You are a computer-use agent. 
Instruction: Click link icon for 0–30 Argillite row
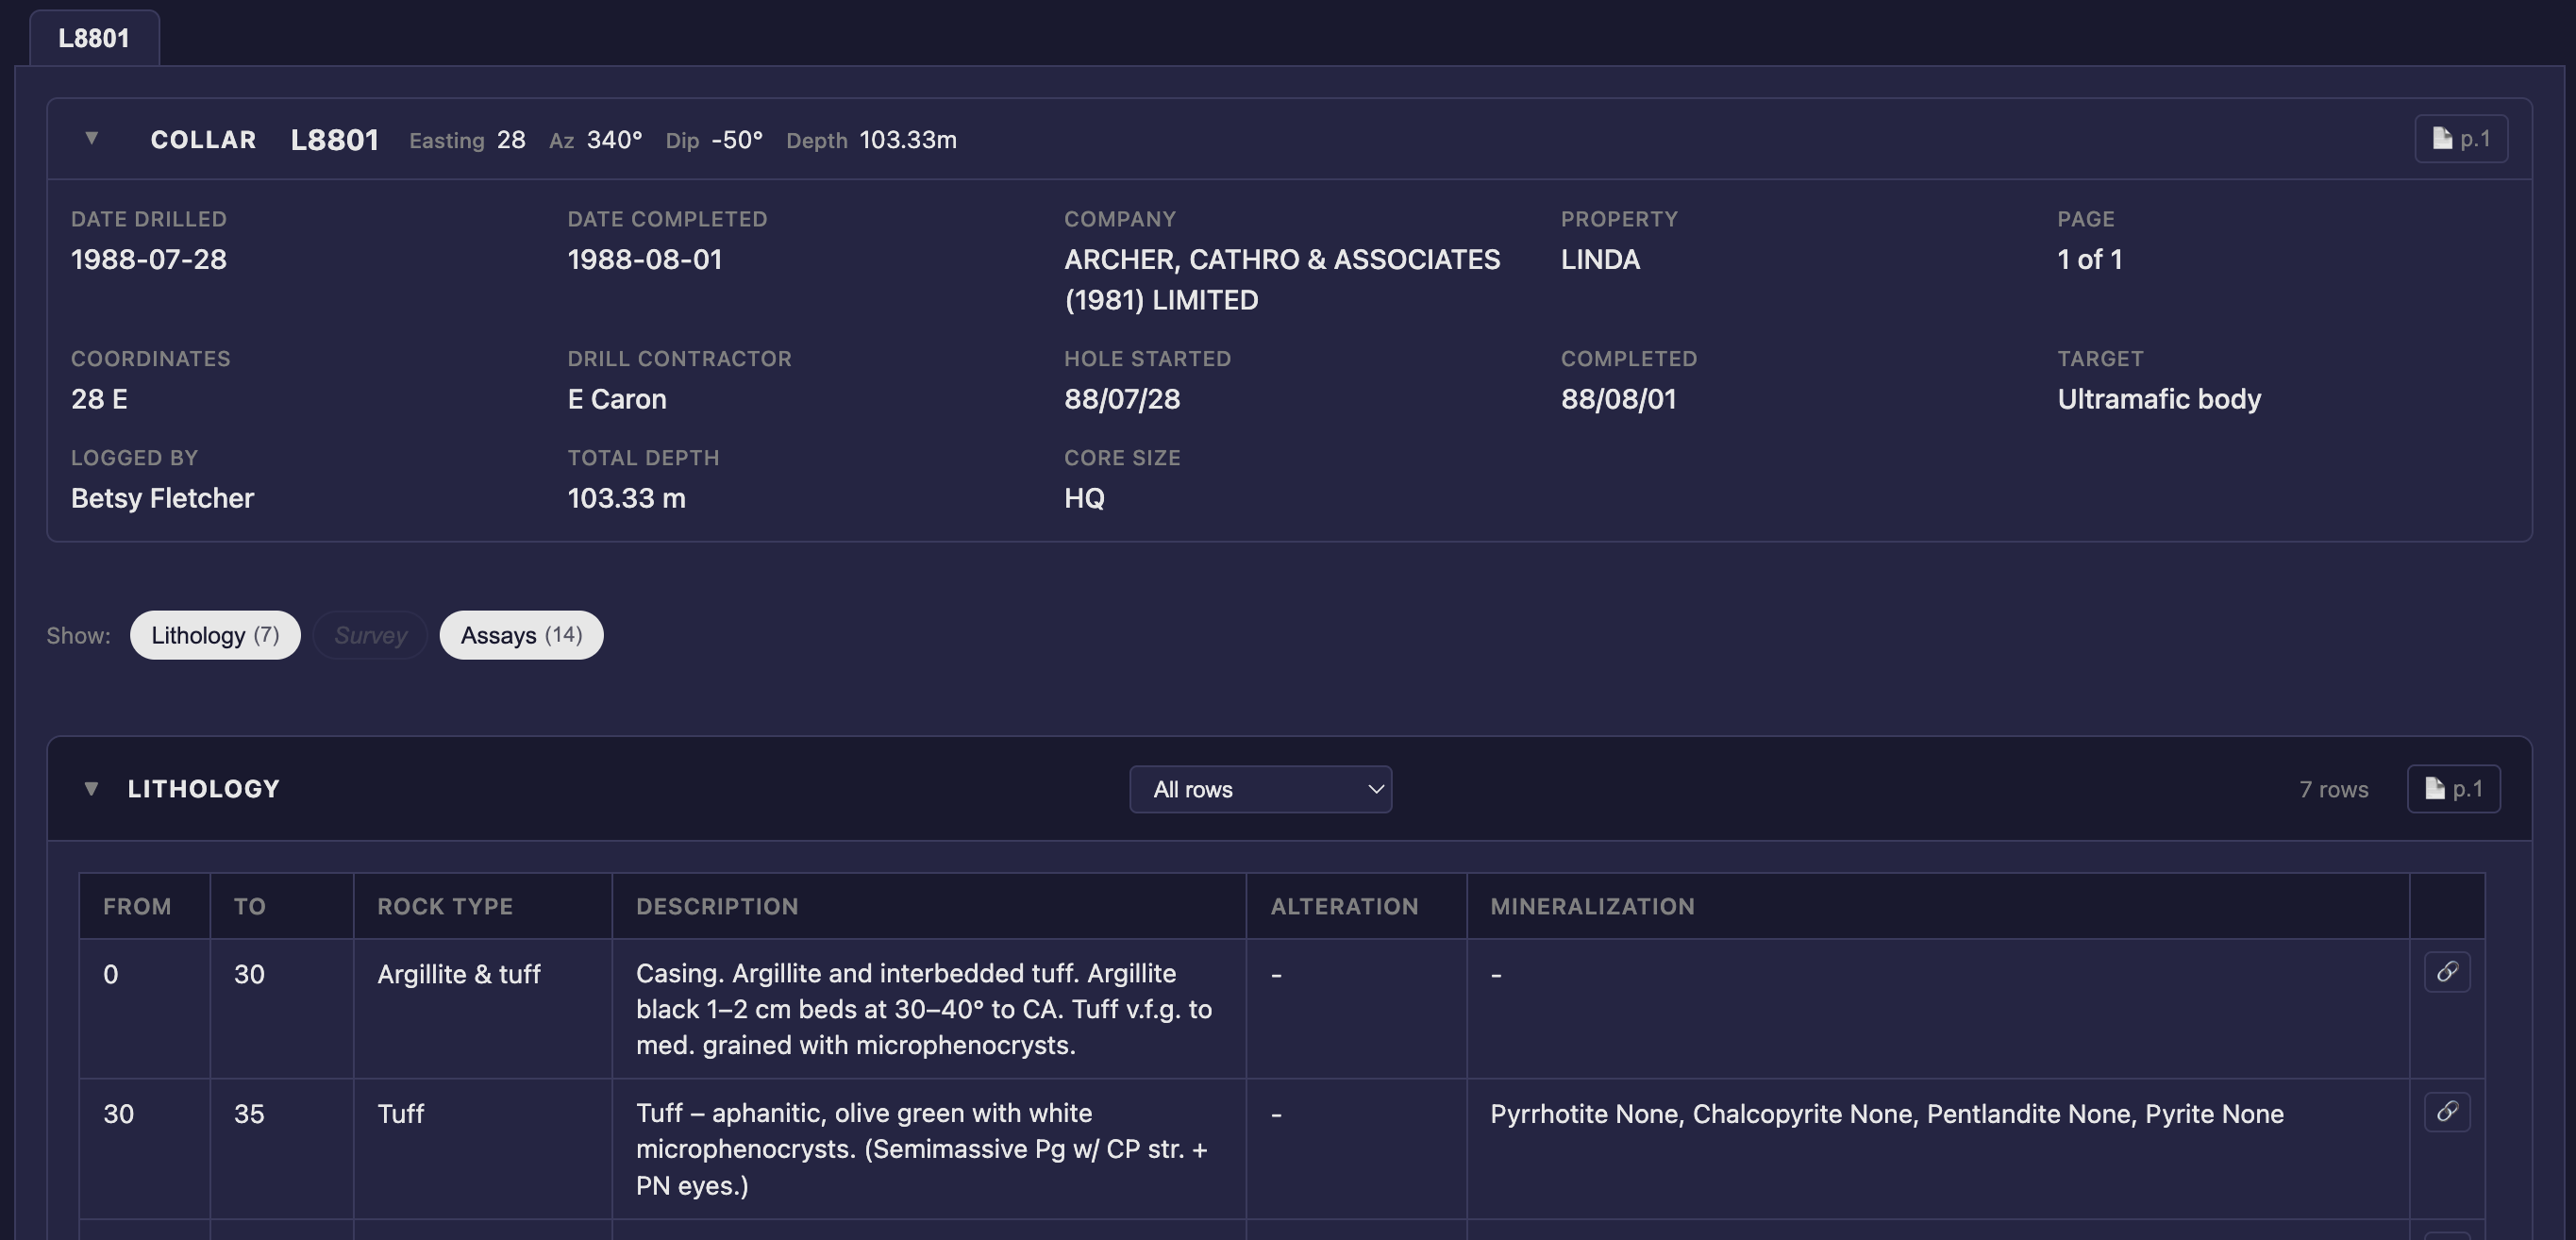[x=2446, y=972]
